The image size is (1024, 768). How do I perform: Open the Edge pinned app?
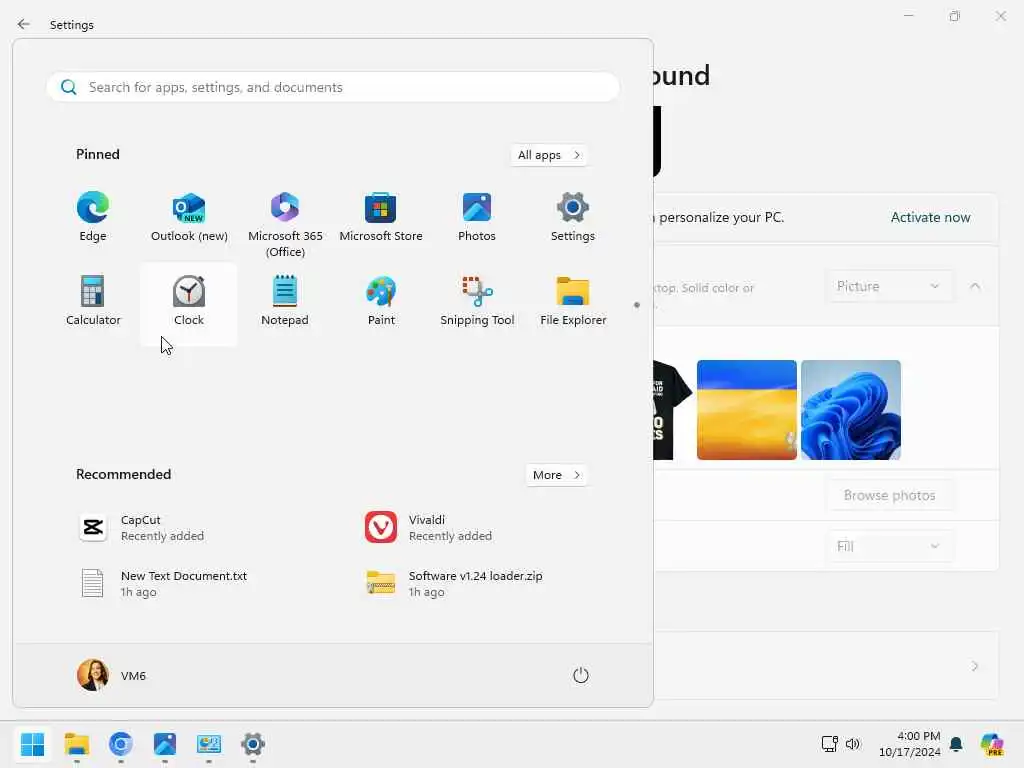[93, 217]
